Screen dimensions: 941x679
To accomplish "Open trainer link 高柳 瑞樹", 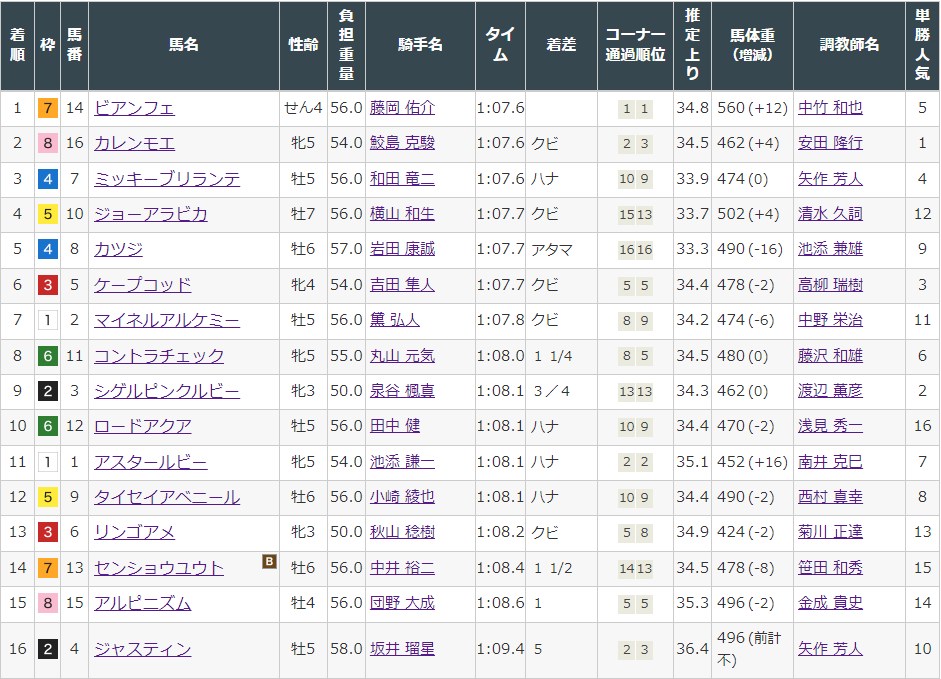I will (x=830, y=285).
